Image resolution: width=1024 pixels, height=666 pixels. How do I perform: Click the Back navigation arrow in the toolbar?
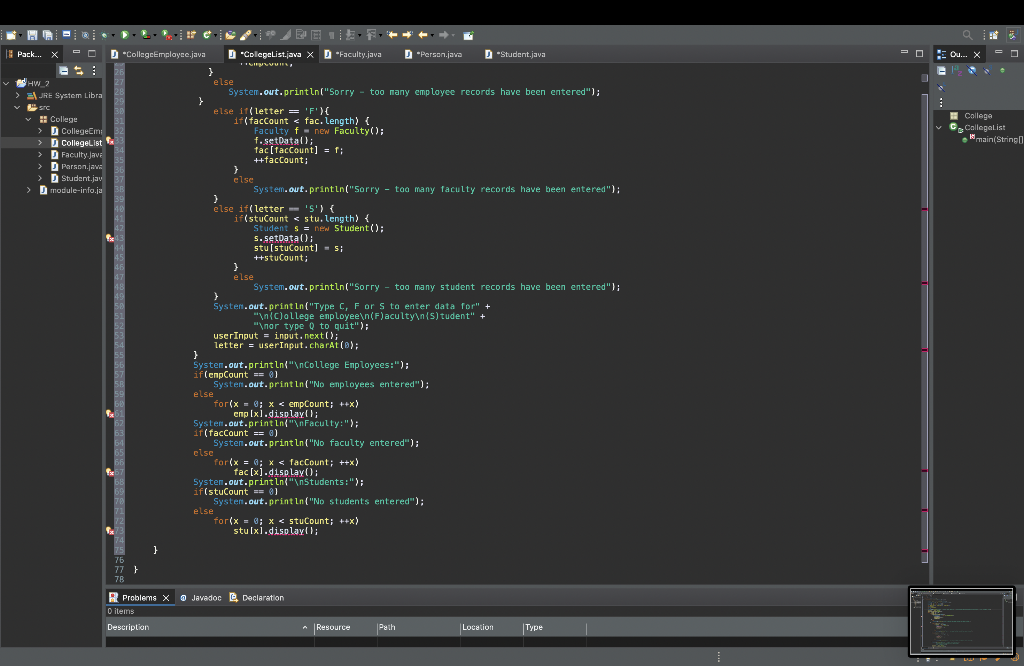click(x=421, y=35)
